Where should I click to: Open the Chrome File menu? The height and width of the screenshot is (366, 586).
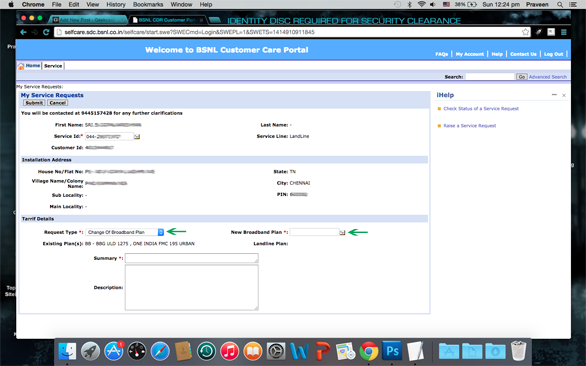[56, 4]
